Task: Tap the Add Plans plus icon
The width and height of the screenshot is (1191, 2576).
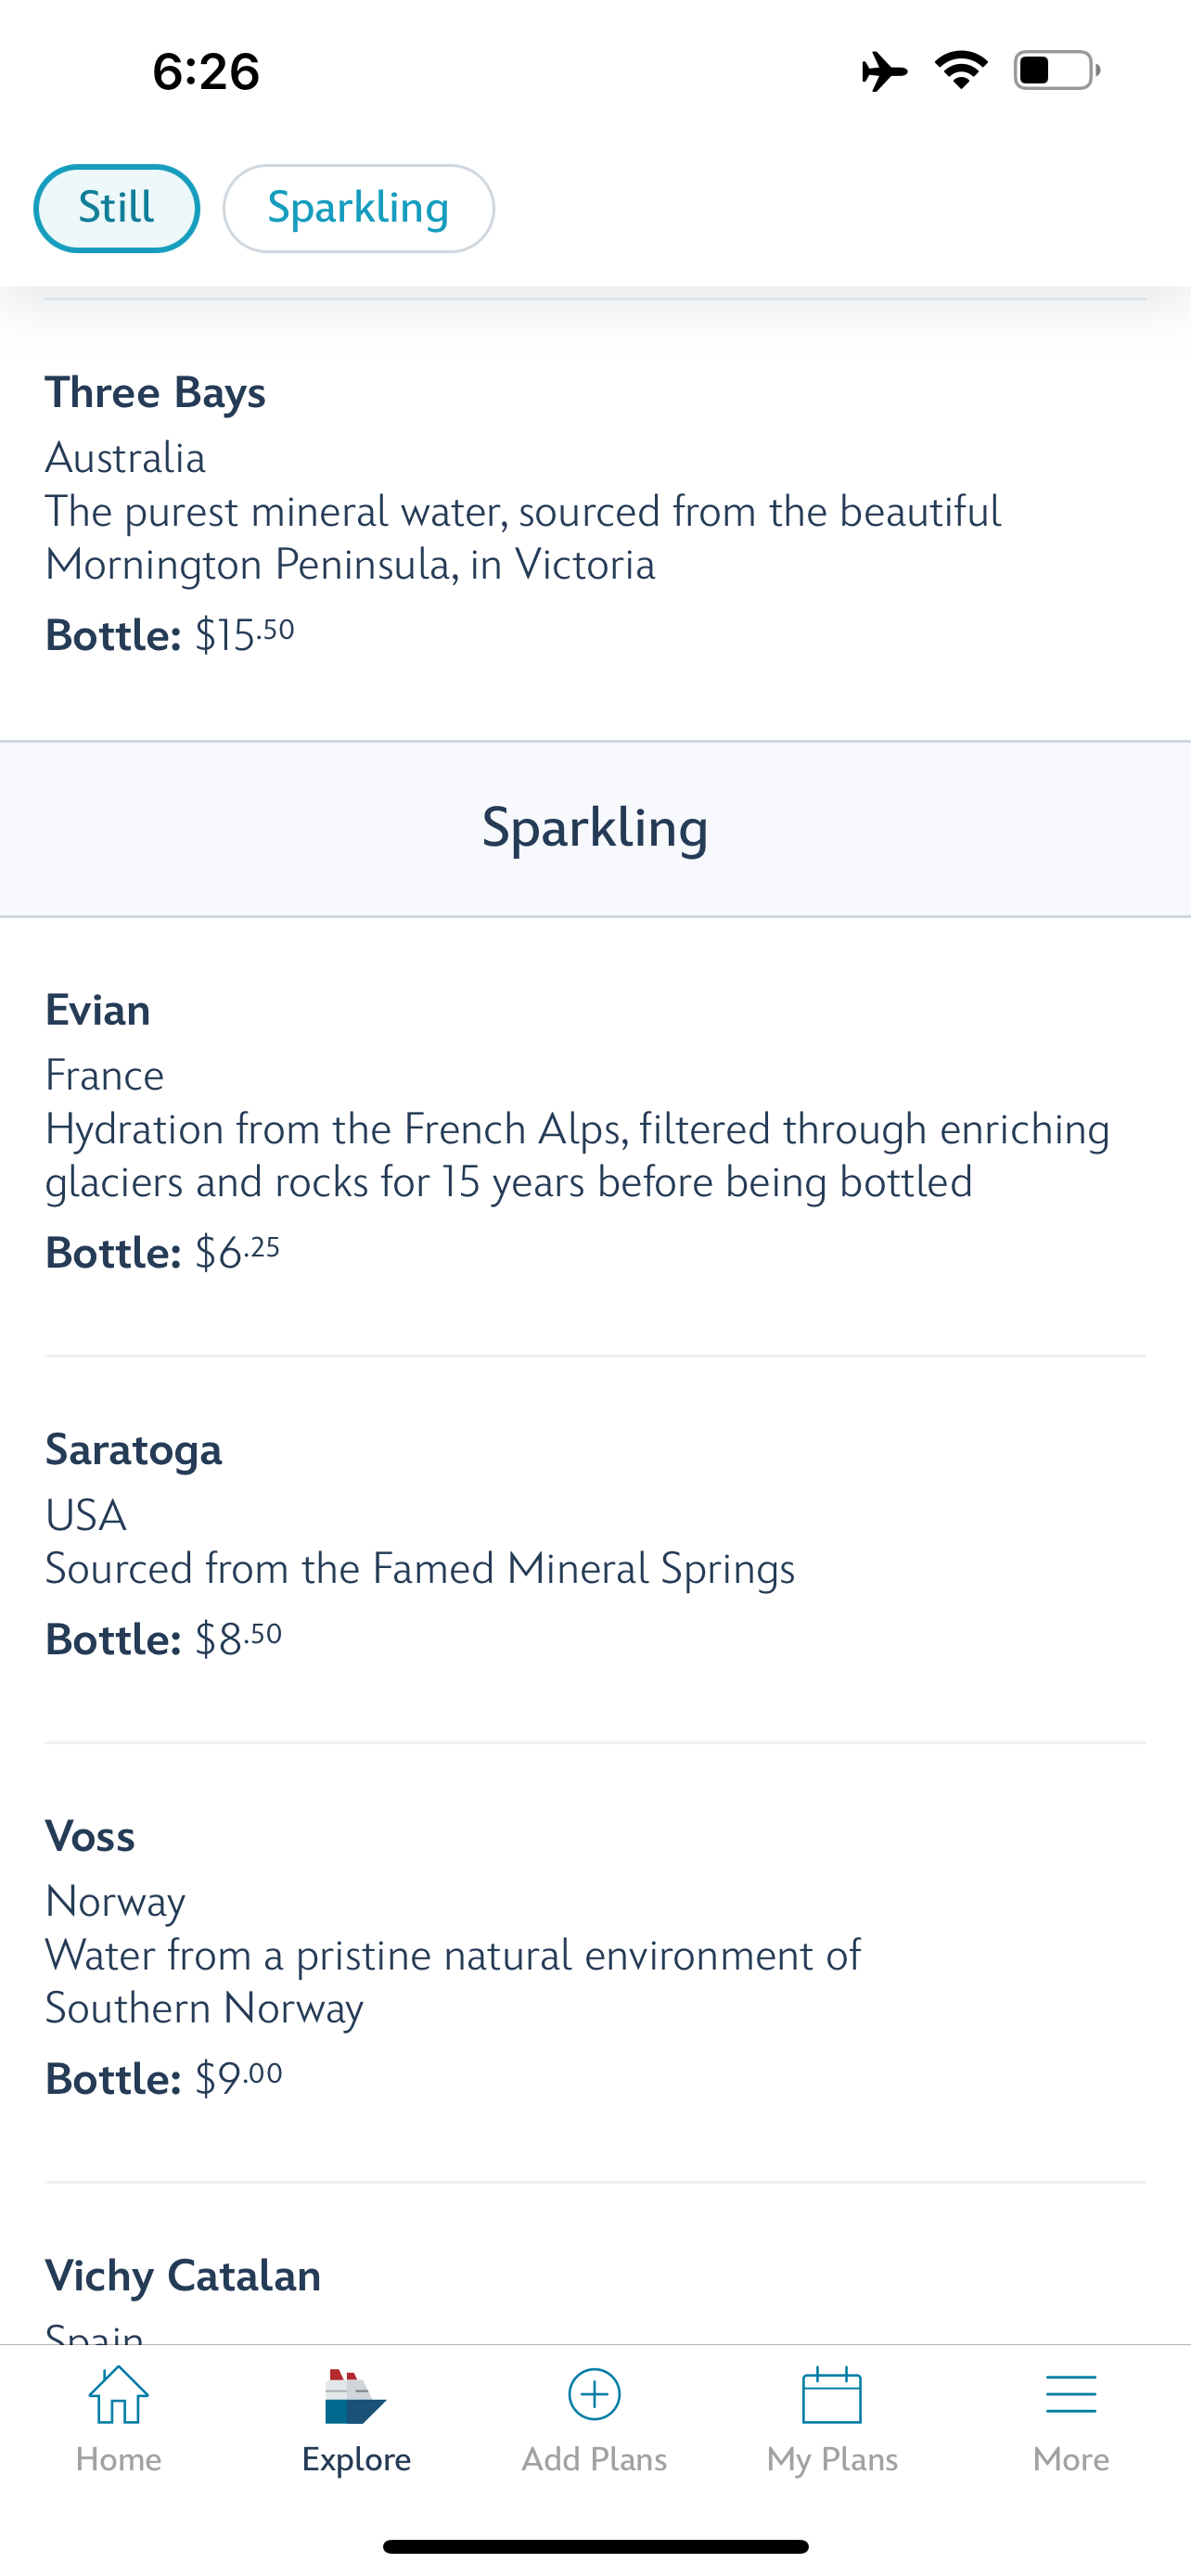Action: pyautogui.click(x=594, y=2394)
